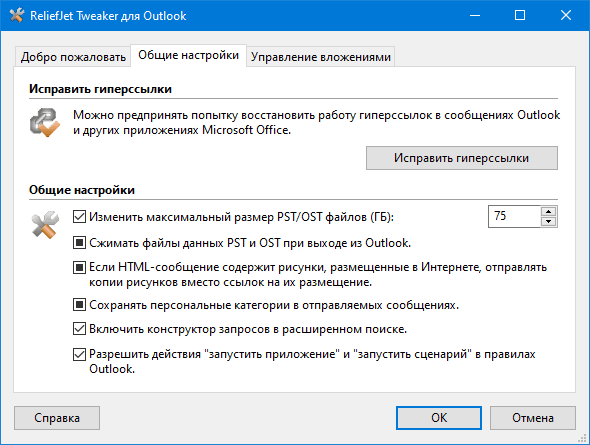The width and height of the screenshot is (590, 445).
Task: Toggle Сжимать файлы данных PST и OST checkbox
Action: [x=79, y=243]
